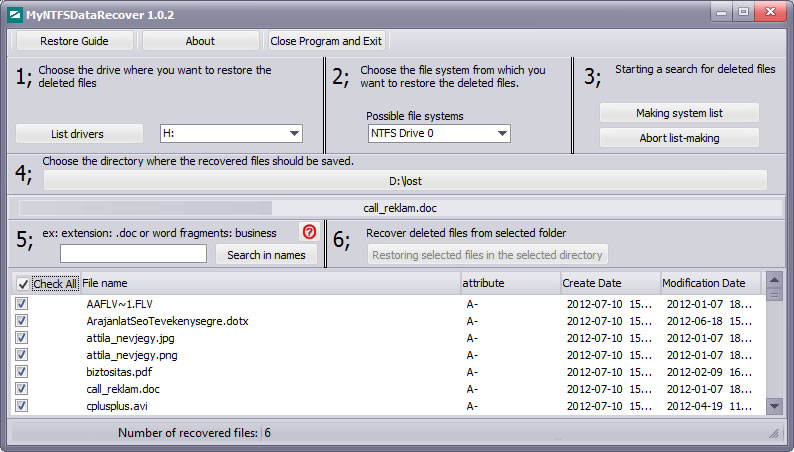Click the call_reklam.doc progress bar
Screen dimensions: 794x452
(x=400, y=208)
